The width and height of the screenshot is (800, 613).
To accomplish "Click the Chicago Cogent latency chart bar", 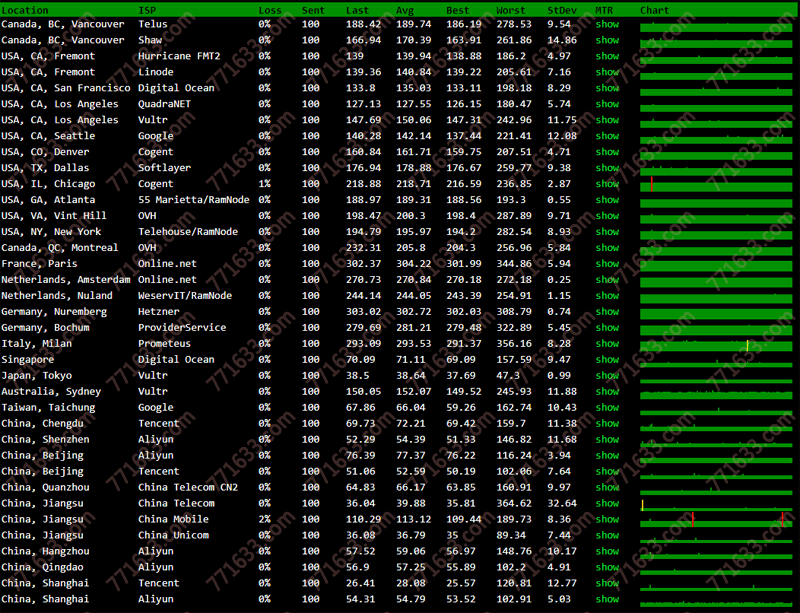I will (716, 184).
